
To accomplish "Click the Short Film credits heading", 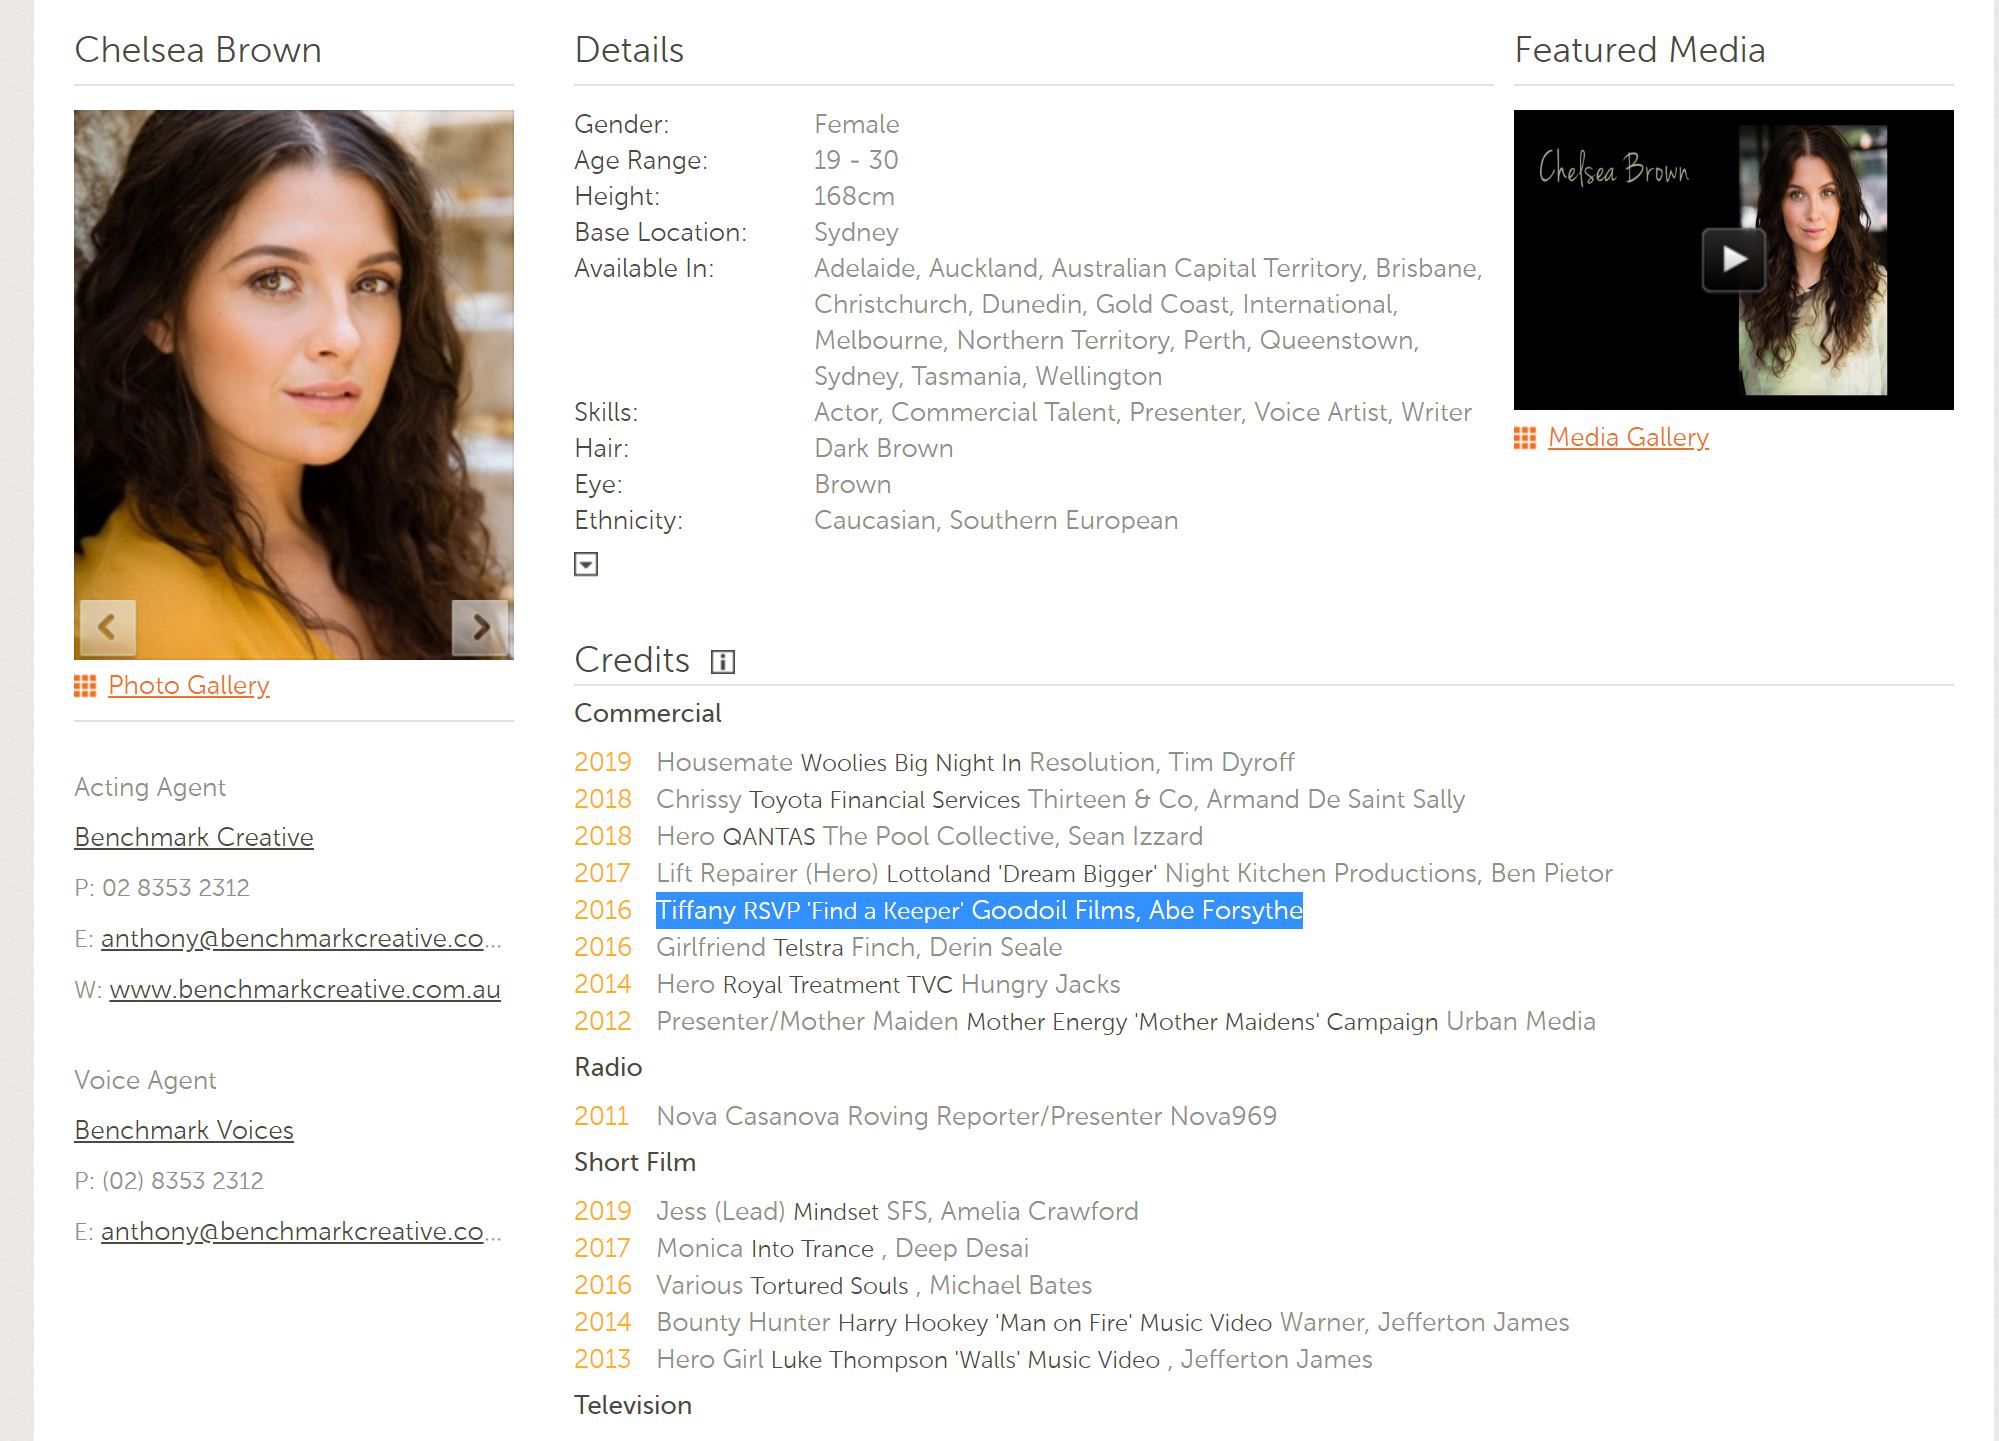I will pyautogui.click(x=634, y=1163).
